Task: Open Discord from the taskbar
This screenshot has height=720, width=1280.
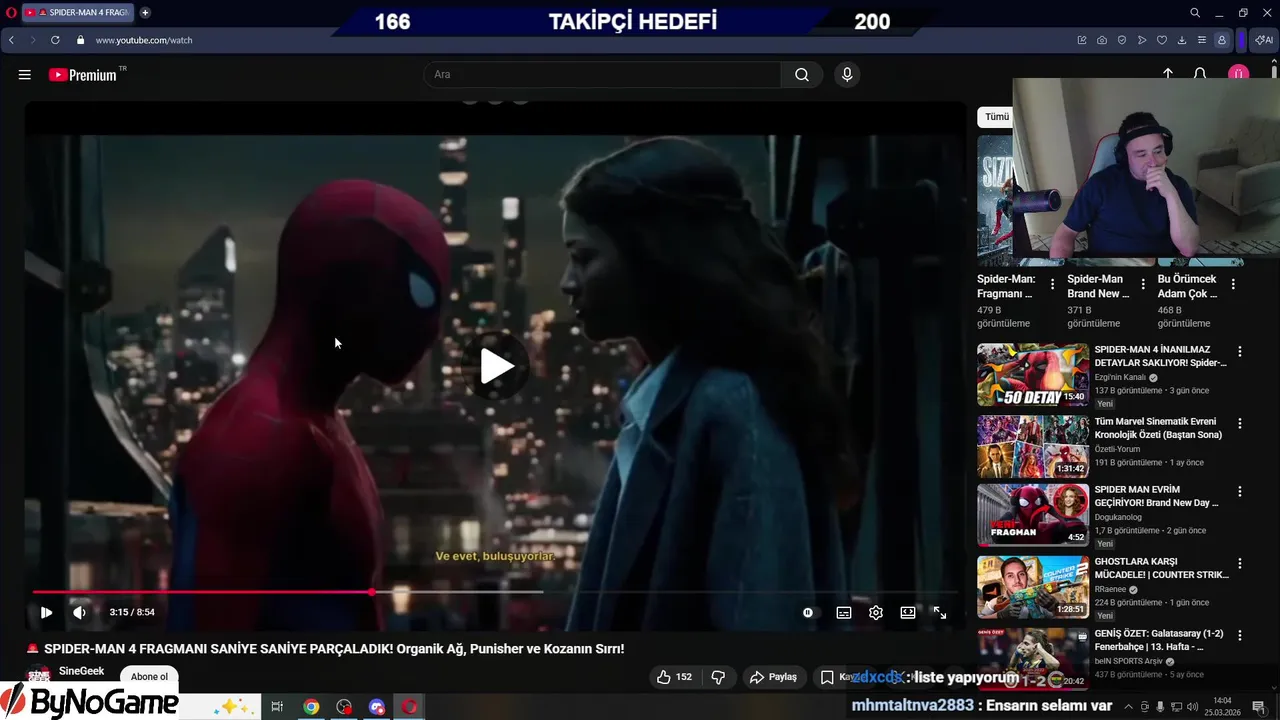Action: click(x=377, y=707)
